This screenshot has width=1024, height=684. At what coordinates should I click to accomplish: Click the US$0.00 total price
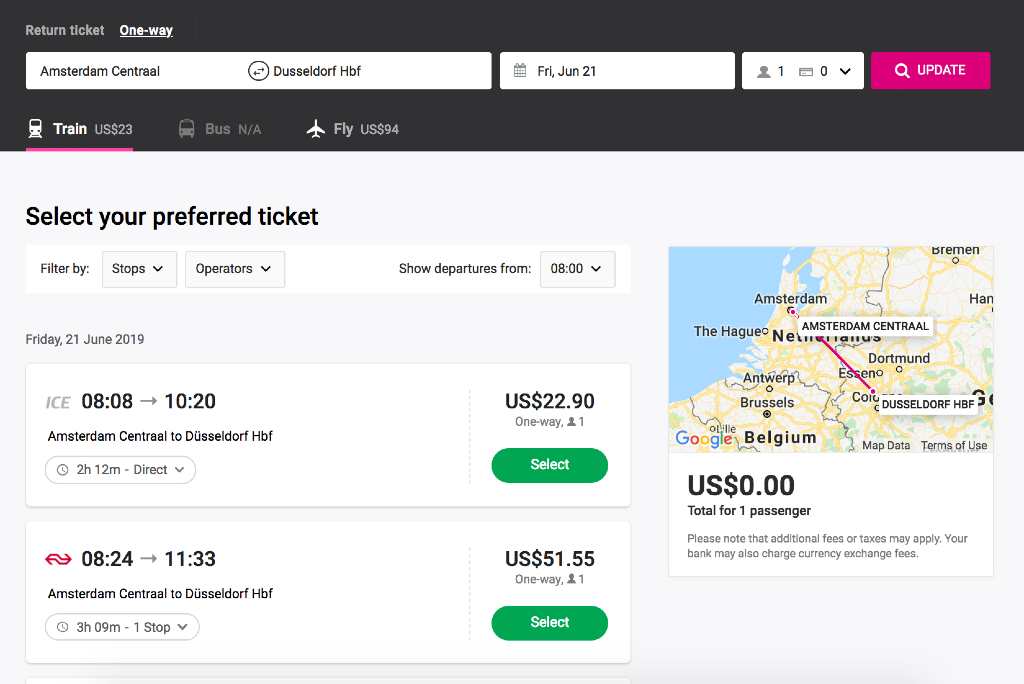point(741,485)
